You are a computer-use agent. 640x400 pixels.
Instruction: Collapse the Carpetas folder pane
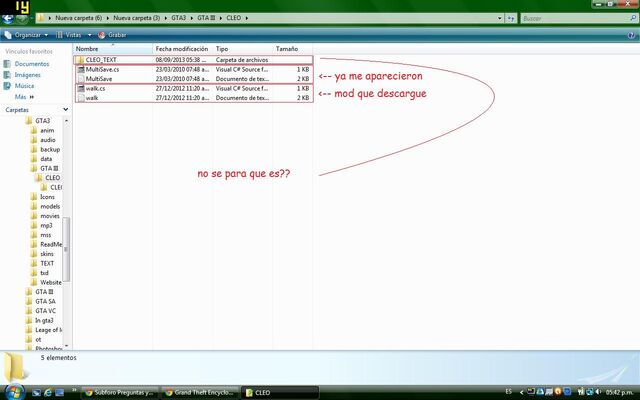pos(66,110)
